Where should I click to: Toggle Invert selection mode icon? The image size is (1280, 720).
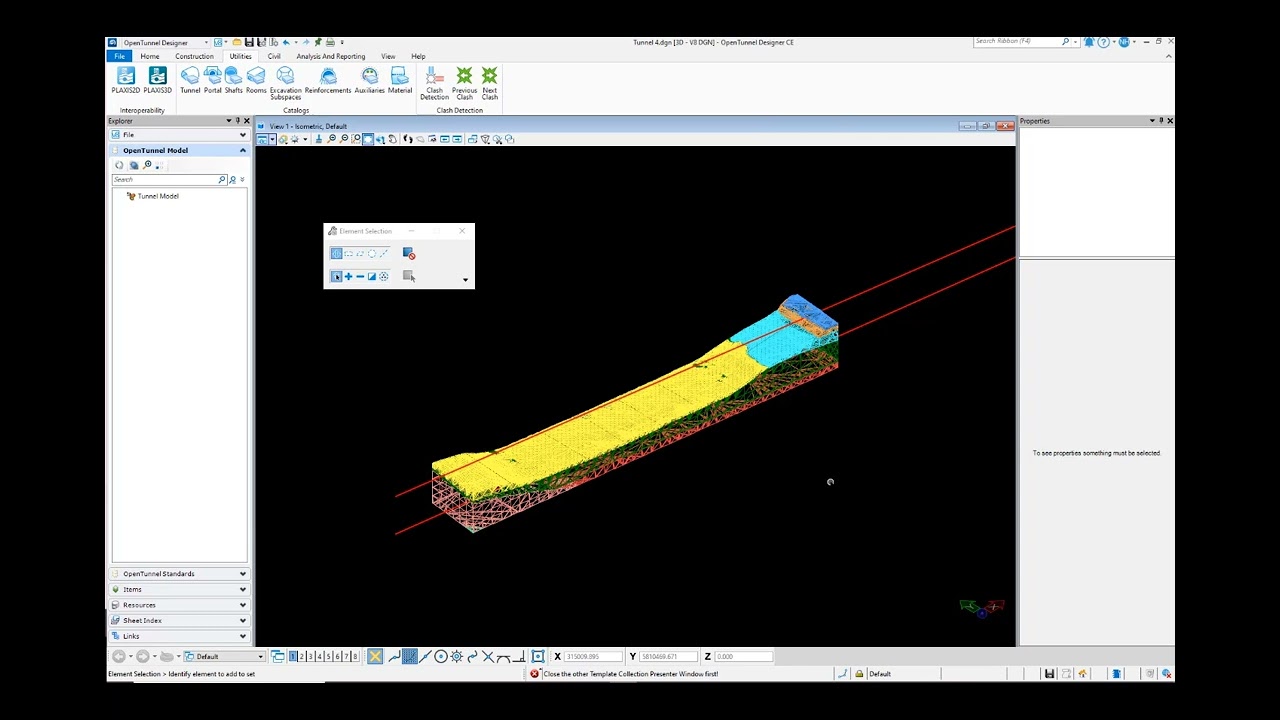click(x=372, y=276)
